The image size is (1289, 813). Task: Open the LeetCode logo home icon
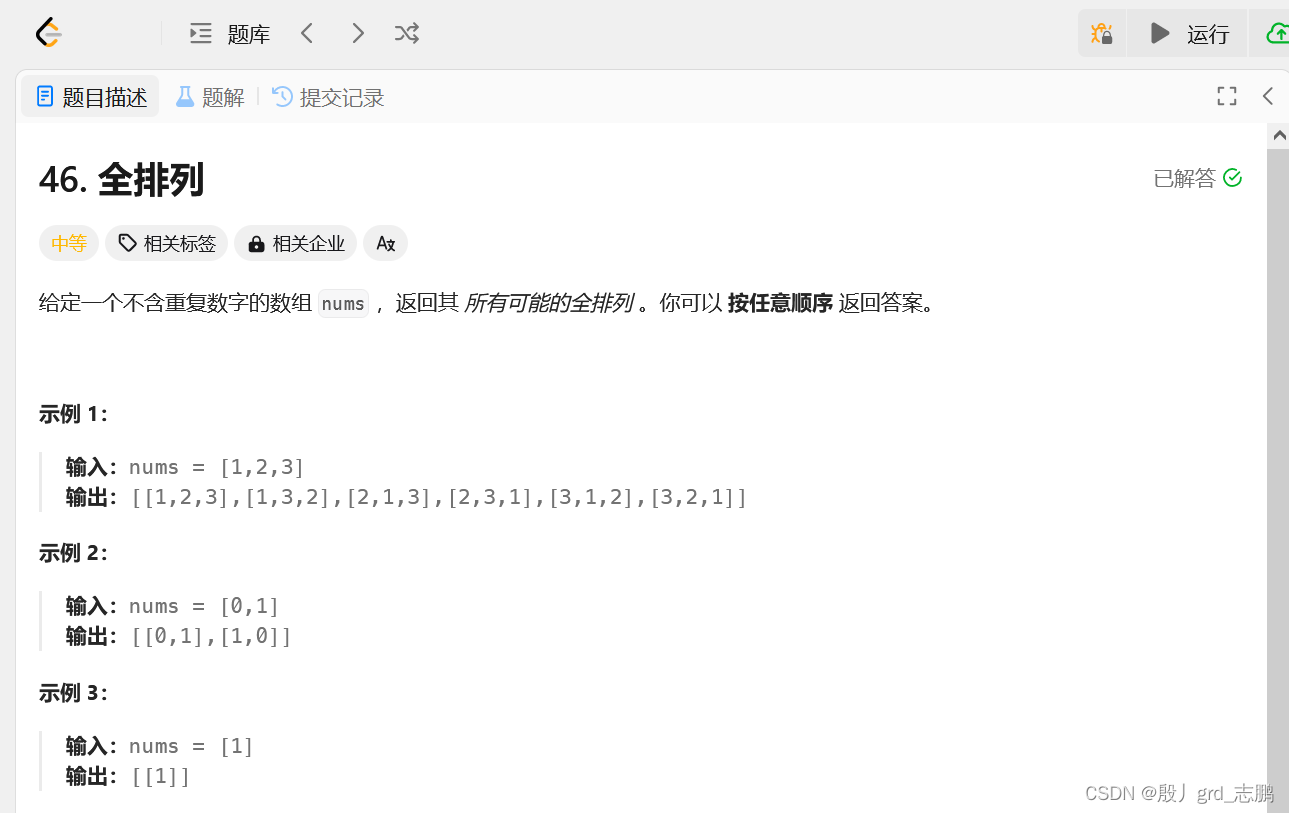pos(48,34)
